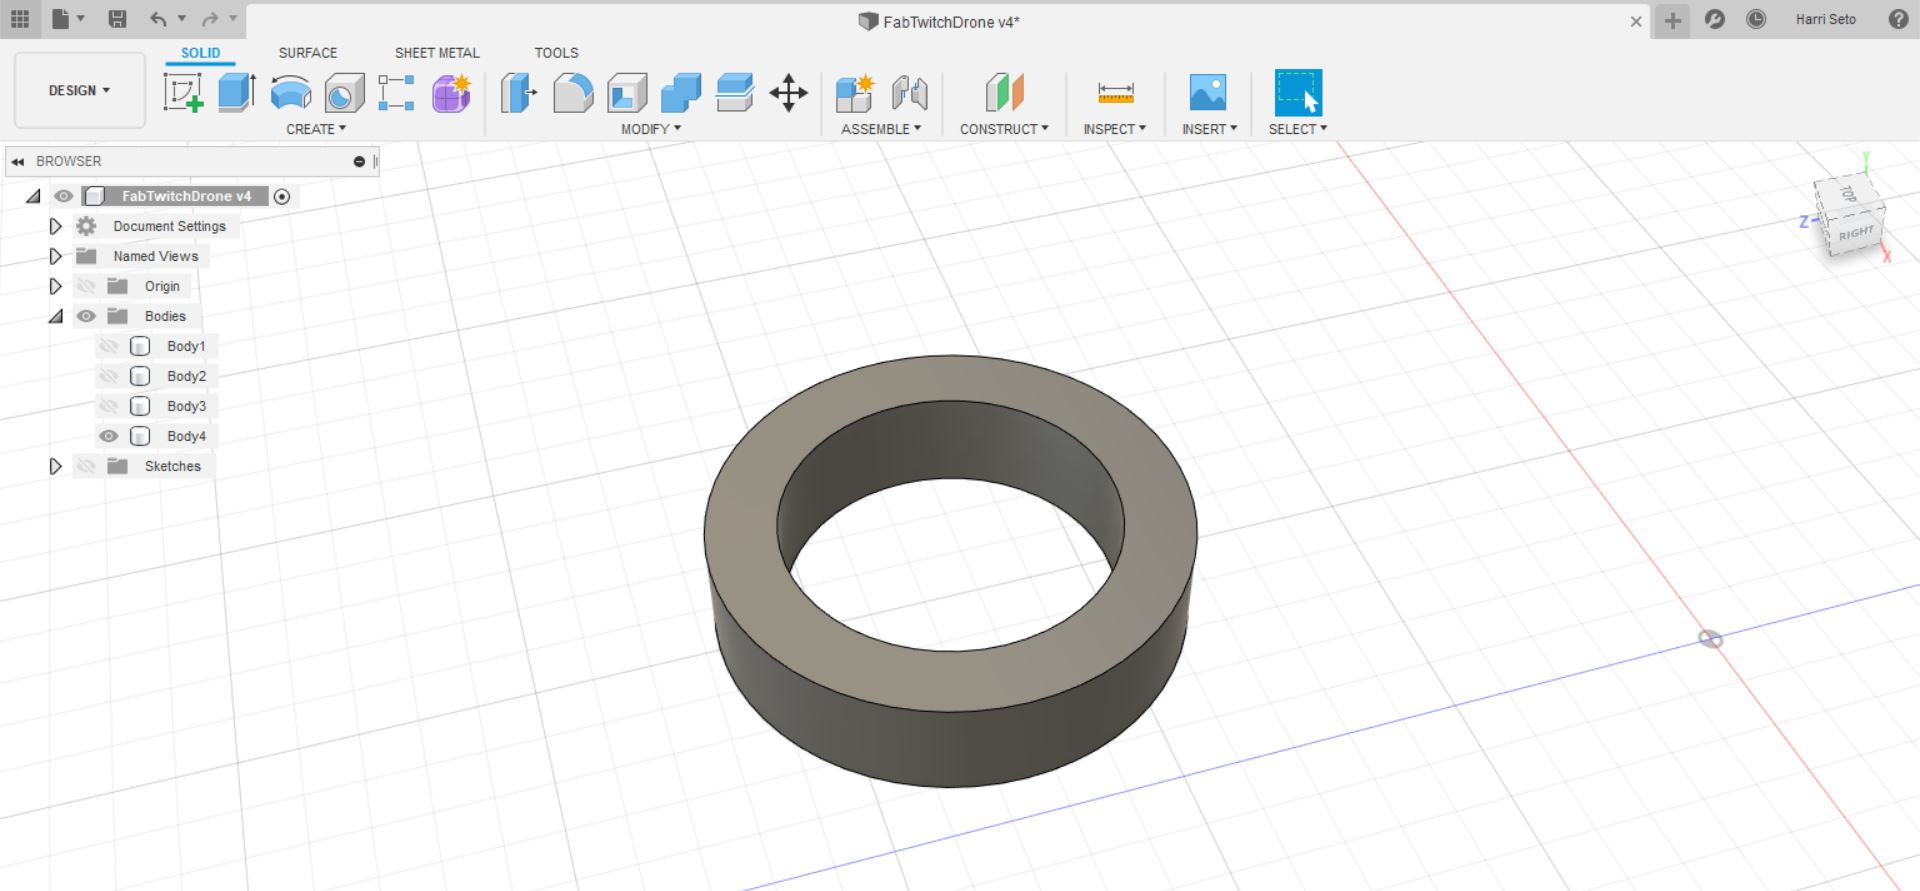Open the job status clock icon
Screen dimensions: 1920x891
click(x=1756, y=19)
